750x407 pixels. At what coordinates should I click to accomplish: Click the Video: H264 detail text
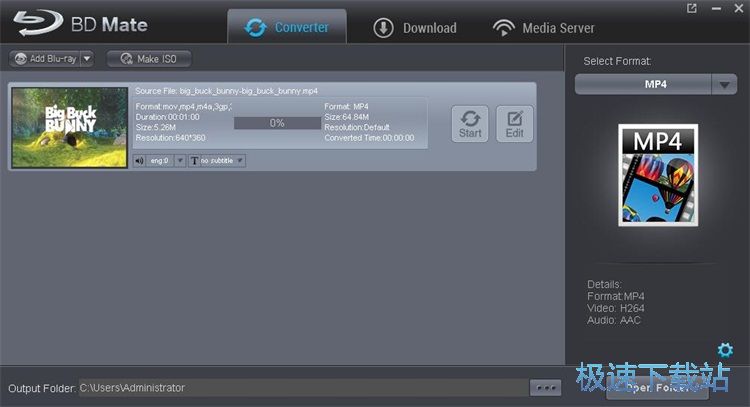point(616,308)
